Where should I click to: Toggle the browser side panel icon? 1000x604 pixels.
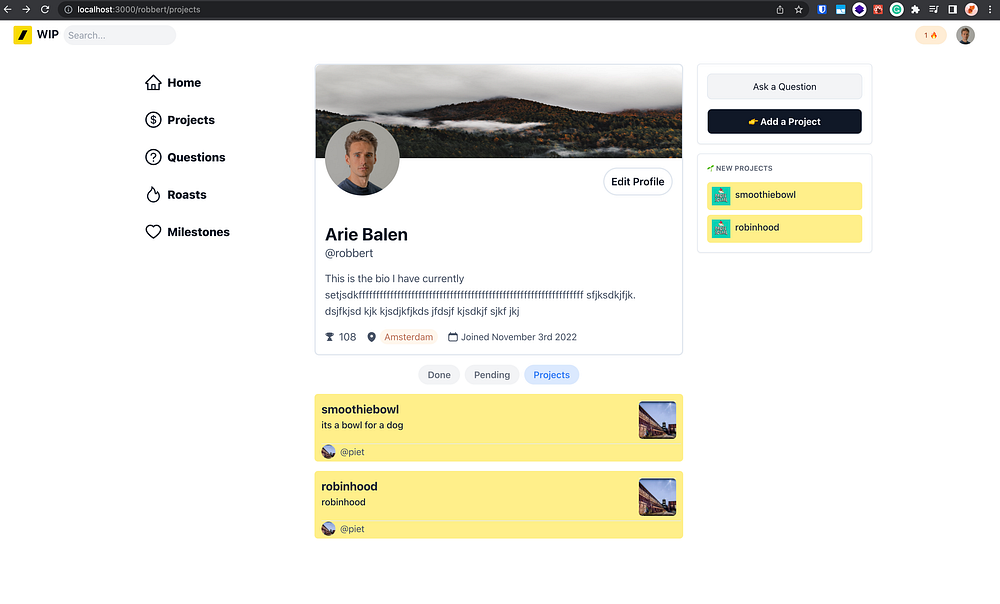tap(952, 10)
